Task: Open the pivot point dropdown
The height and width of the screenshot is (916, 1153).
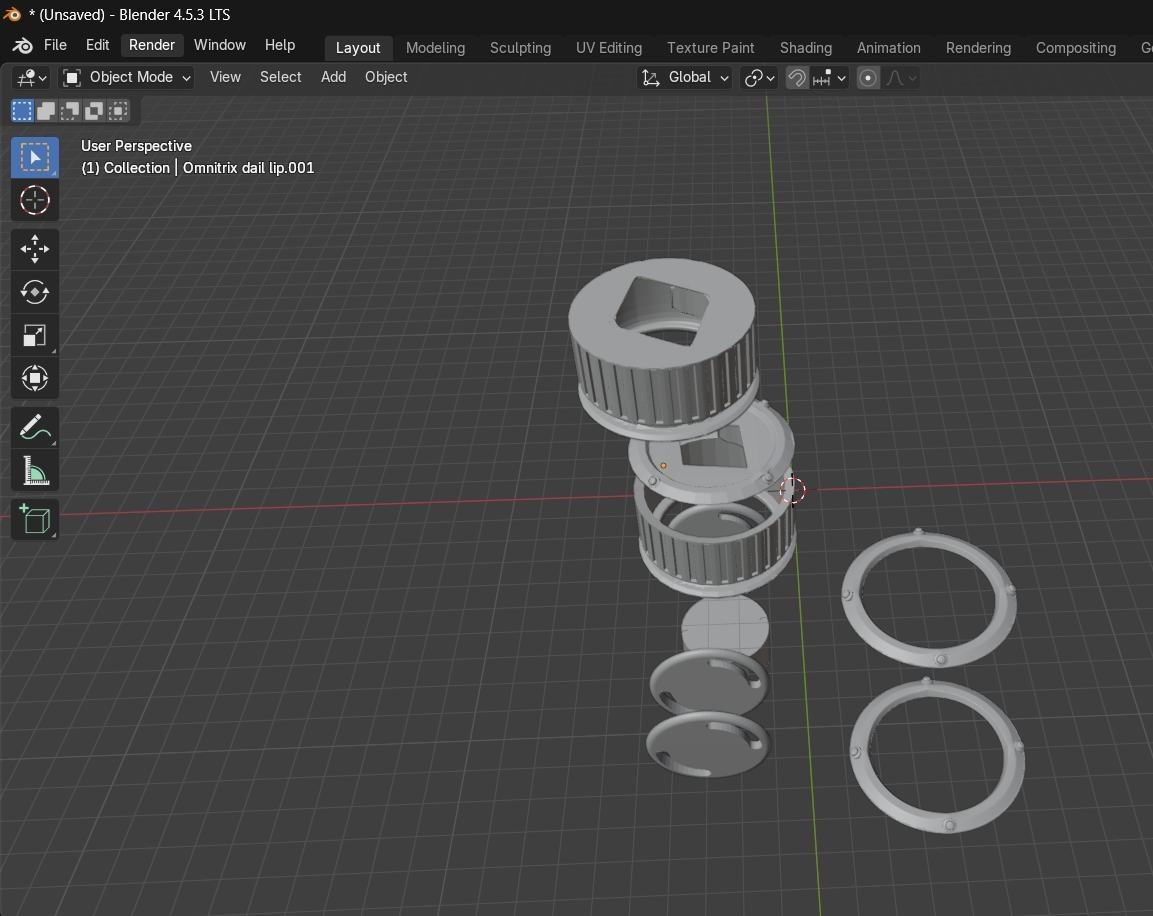Action: coord(759,78)
